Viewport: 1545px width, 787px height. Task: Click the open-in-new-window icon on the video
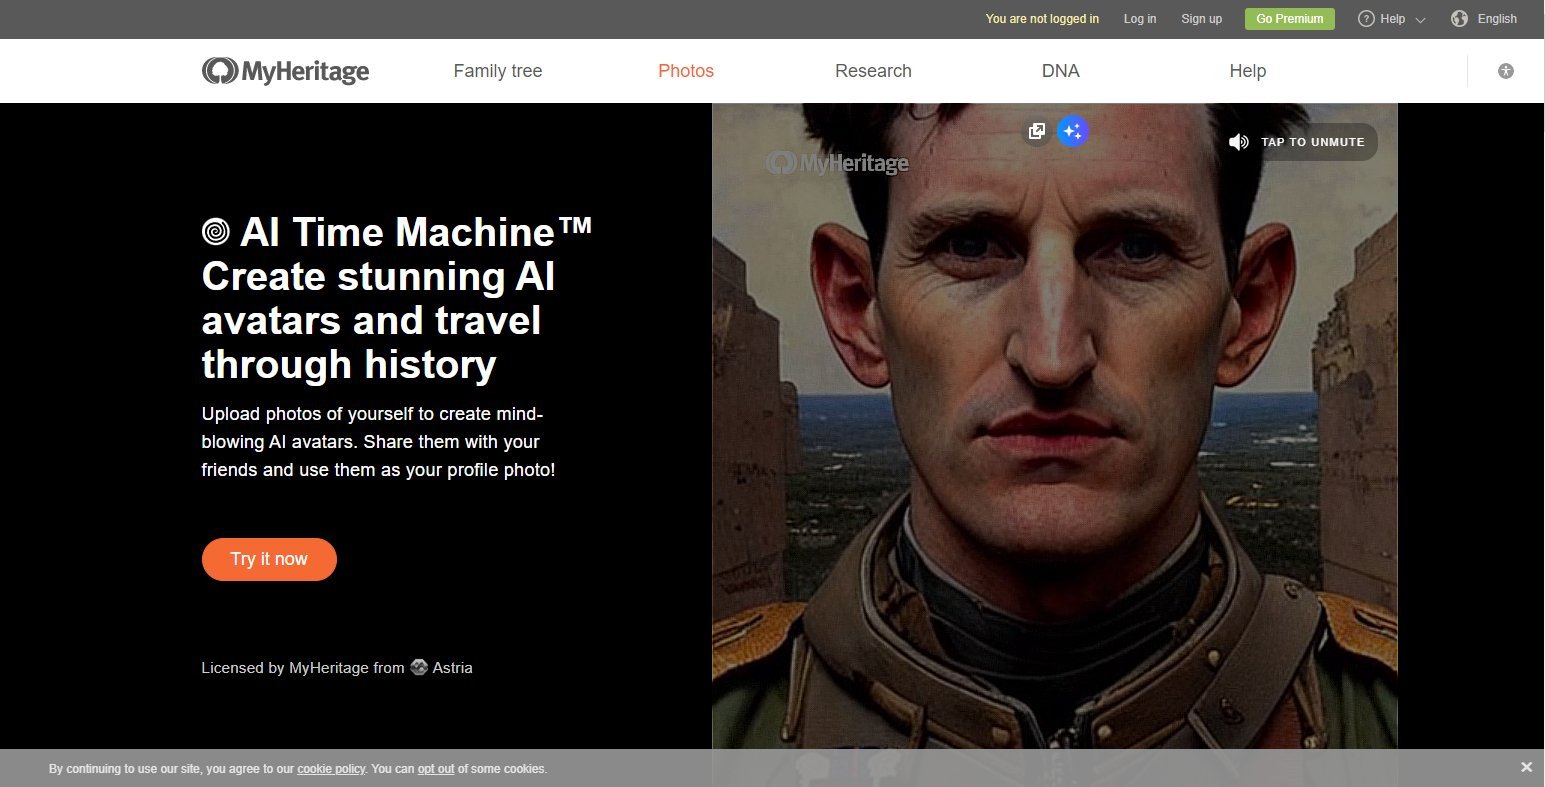coord(1036,131)
